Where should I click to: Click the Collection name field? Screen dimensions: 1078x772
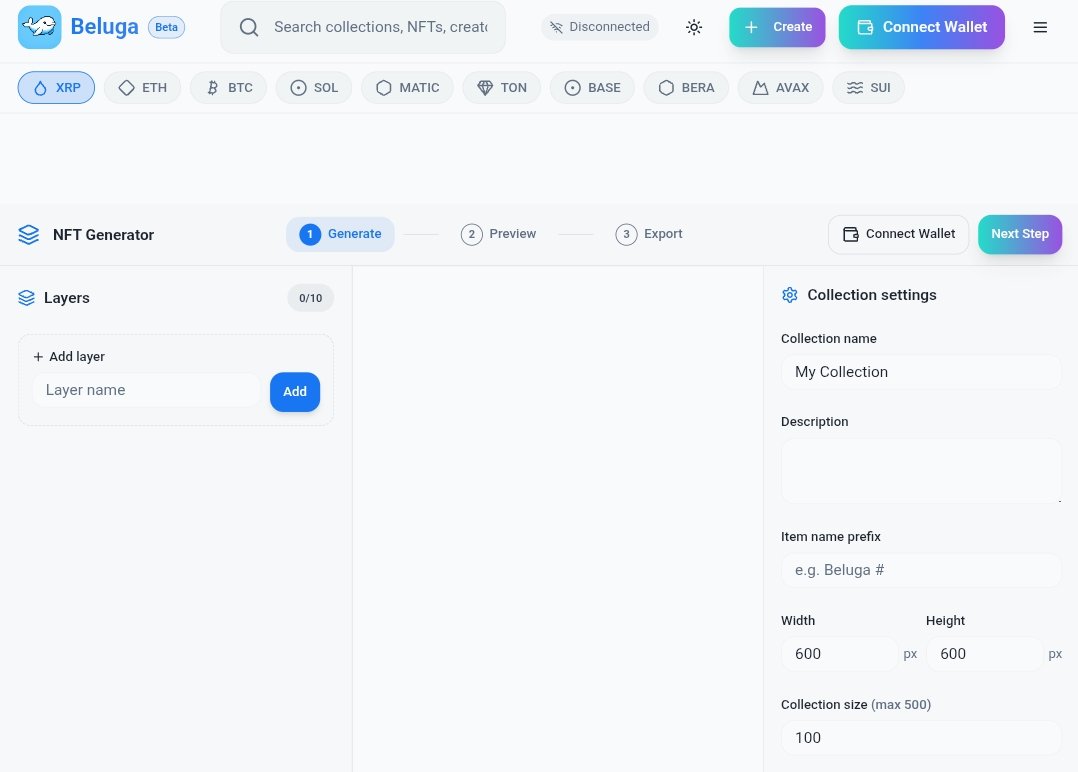pos(921,372)
